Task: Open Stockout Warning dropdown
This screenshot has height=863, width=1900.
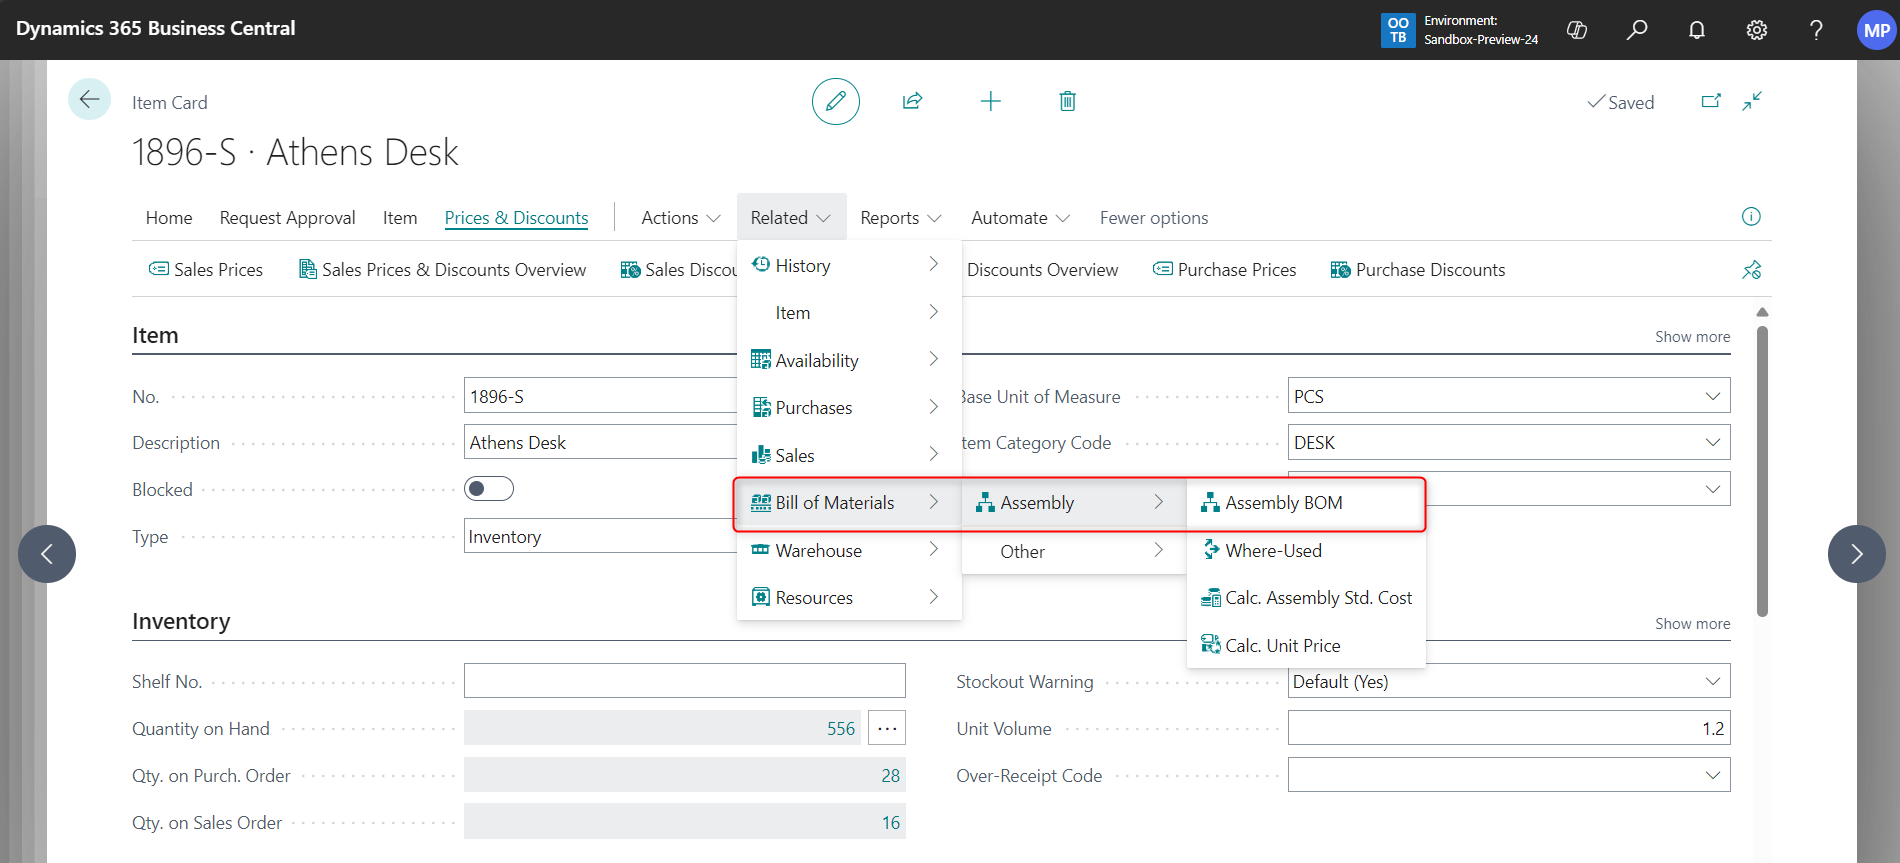Action: point(1712,681)
